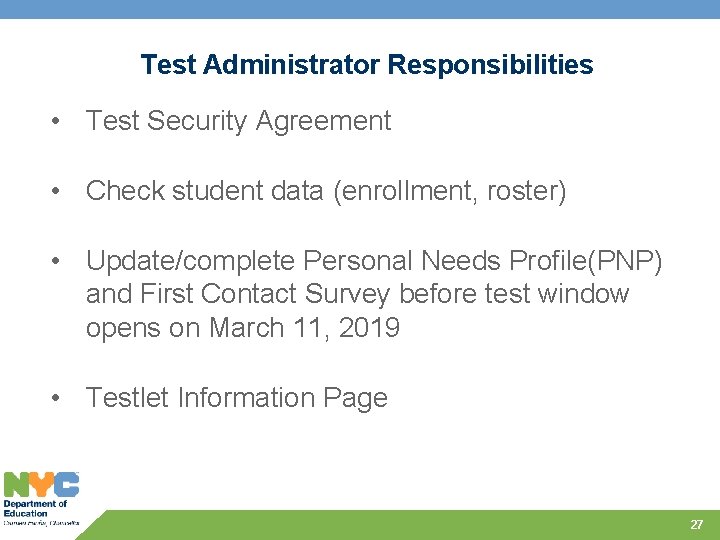The height and width of the screenshot is (540, 720).
Task: Click the Department of Education text
Action: coord(35,508)
